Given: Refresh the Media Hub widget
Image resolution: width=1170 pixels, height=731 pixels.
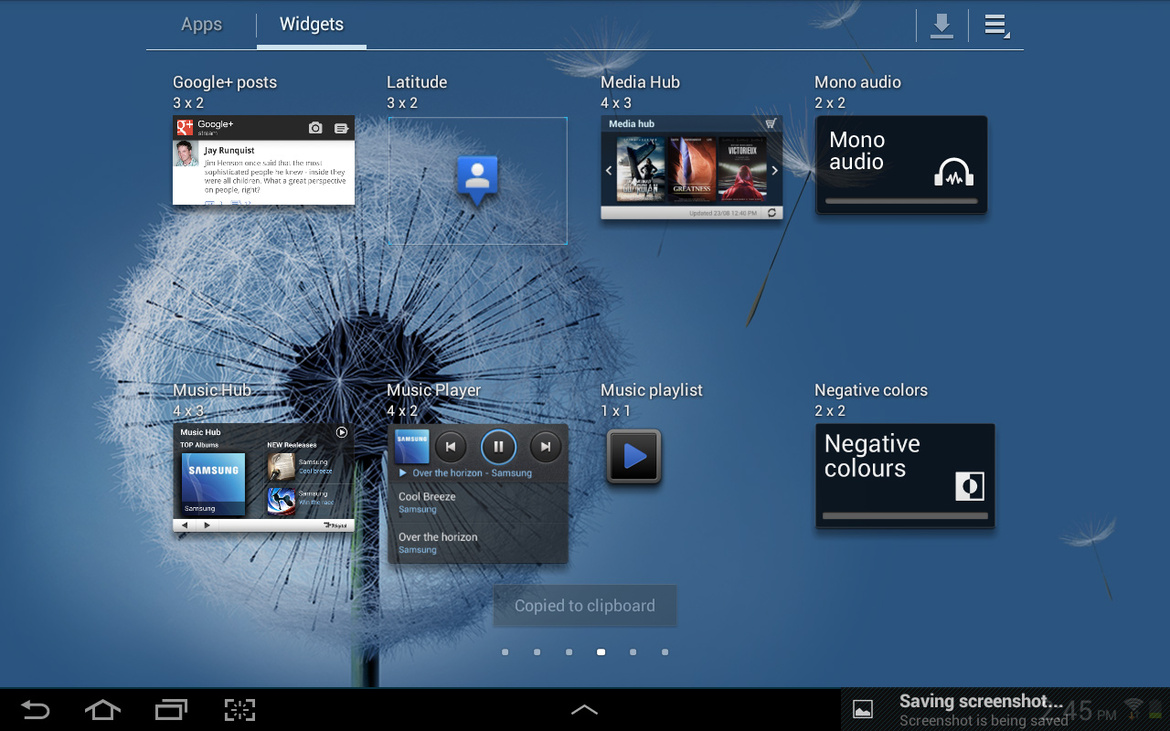Looking at the screenshot, I should (772, 213).
